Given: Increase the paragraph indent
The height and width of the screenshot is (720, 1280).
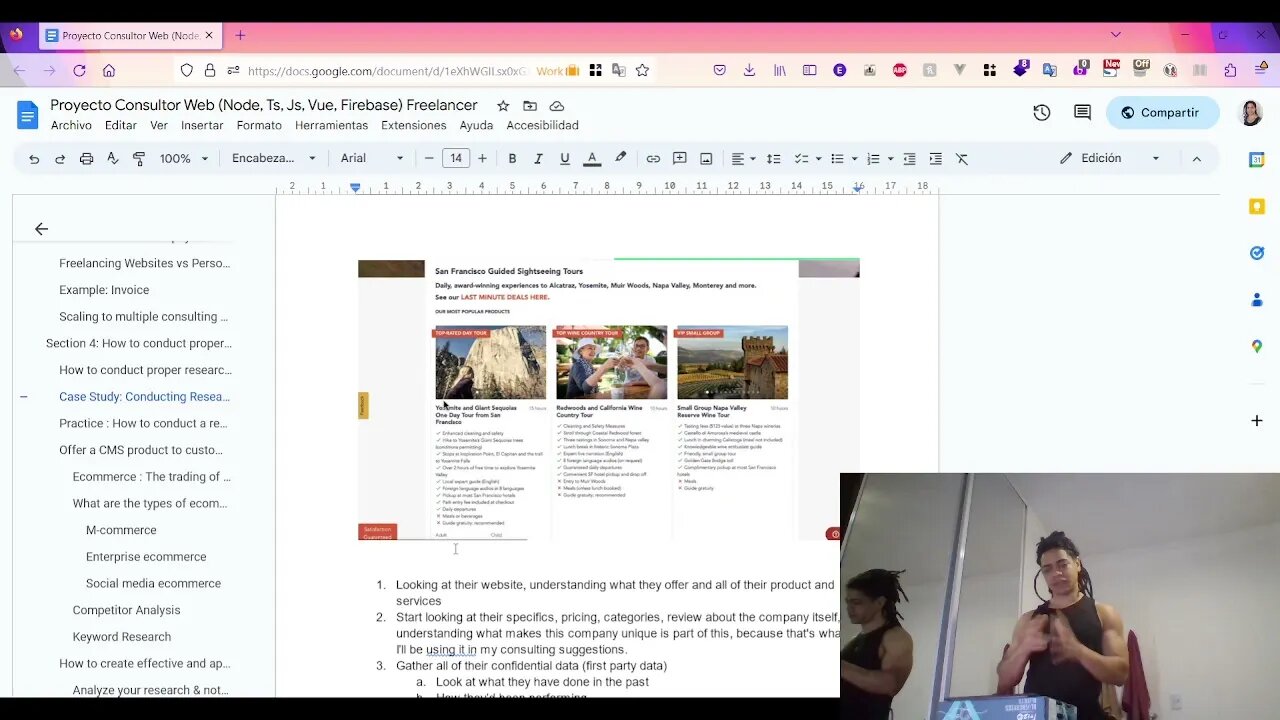Looking at the screenshot, I should pos(935,159).
